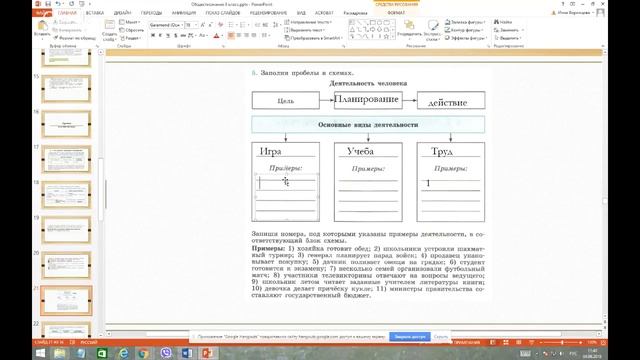The height and width of the screenshot is (360, 640).
Task: Open the font size dropdown
Action: 196,25
